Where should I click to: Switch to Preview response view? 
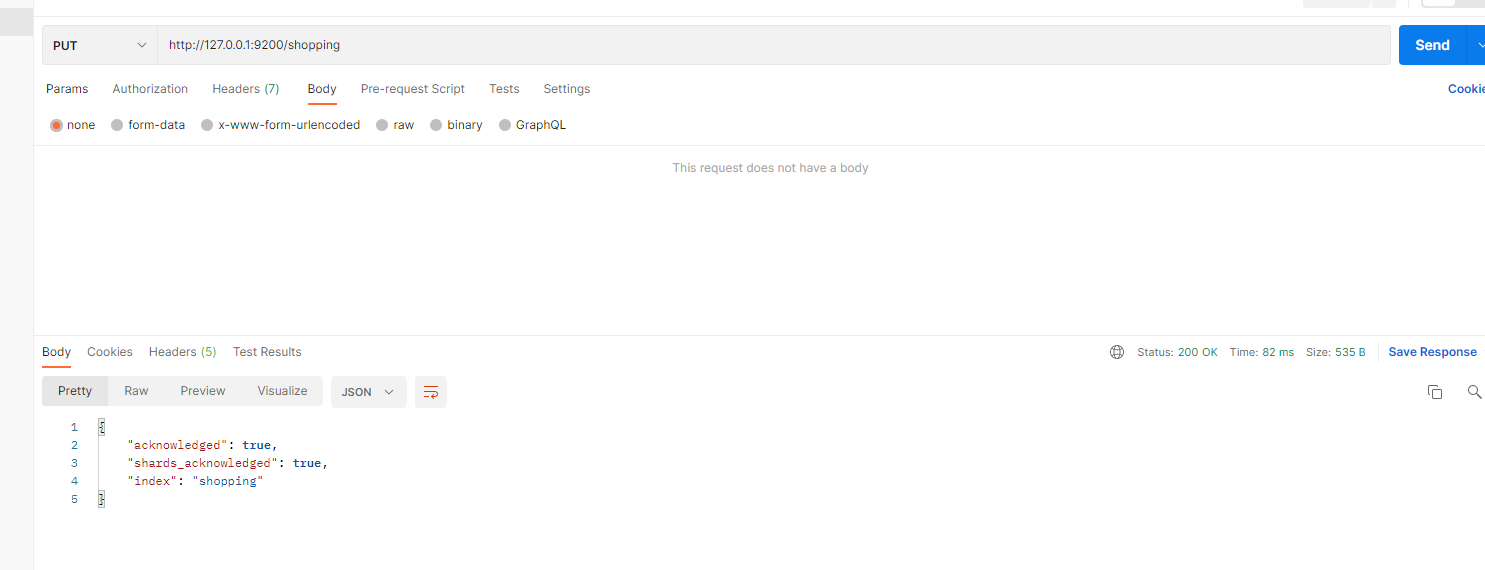click(203, 391)
